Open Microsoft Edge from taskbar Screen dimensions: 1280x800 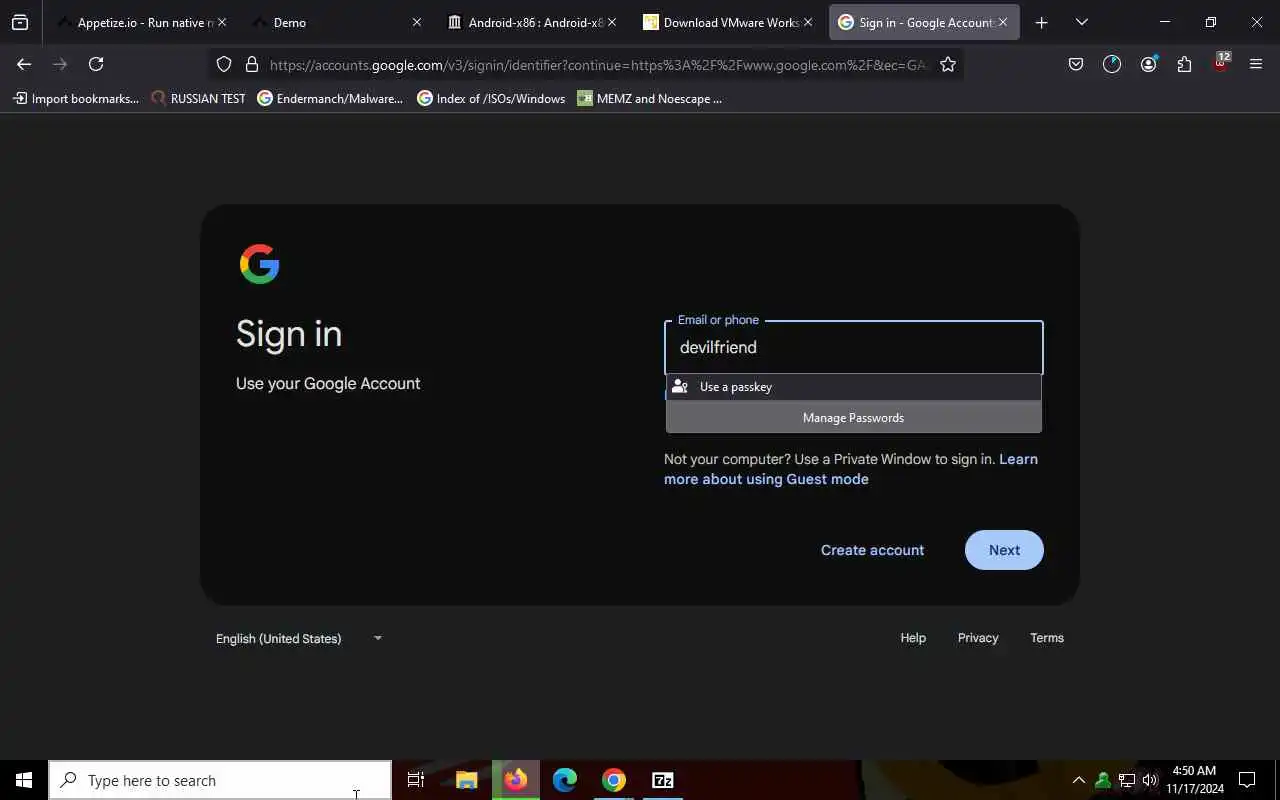pyautogui.click(x=565, y=780)
